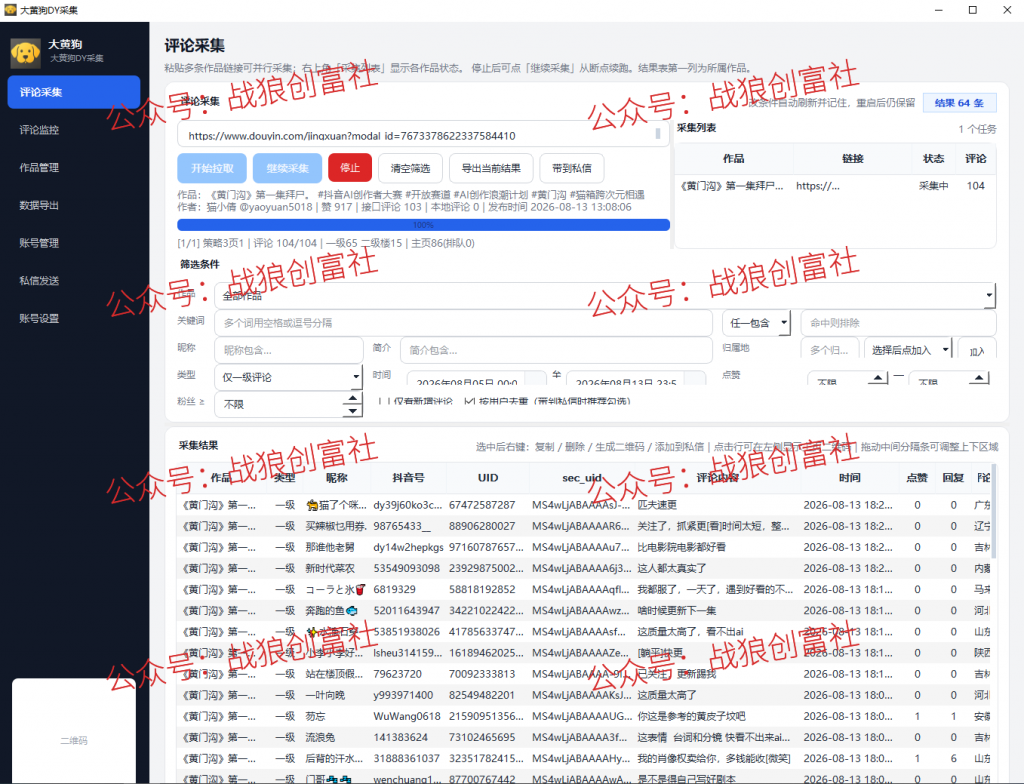Click the yellow dog app logo in sidebar
The image size is (1024, 784).
[x=25, y=53]
